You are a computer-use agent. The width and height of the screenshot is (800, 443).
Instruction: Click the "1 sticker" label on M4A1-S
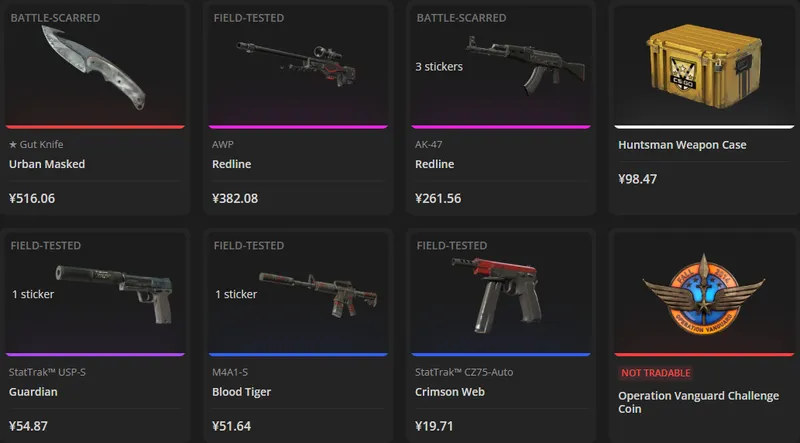pyautogui.click(x=236, y=294)
